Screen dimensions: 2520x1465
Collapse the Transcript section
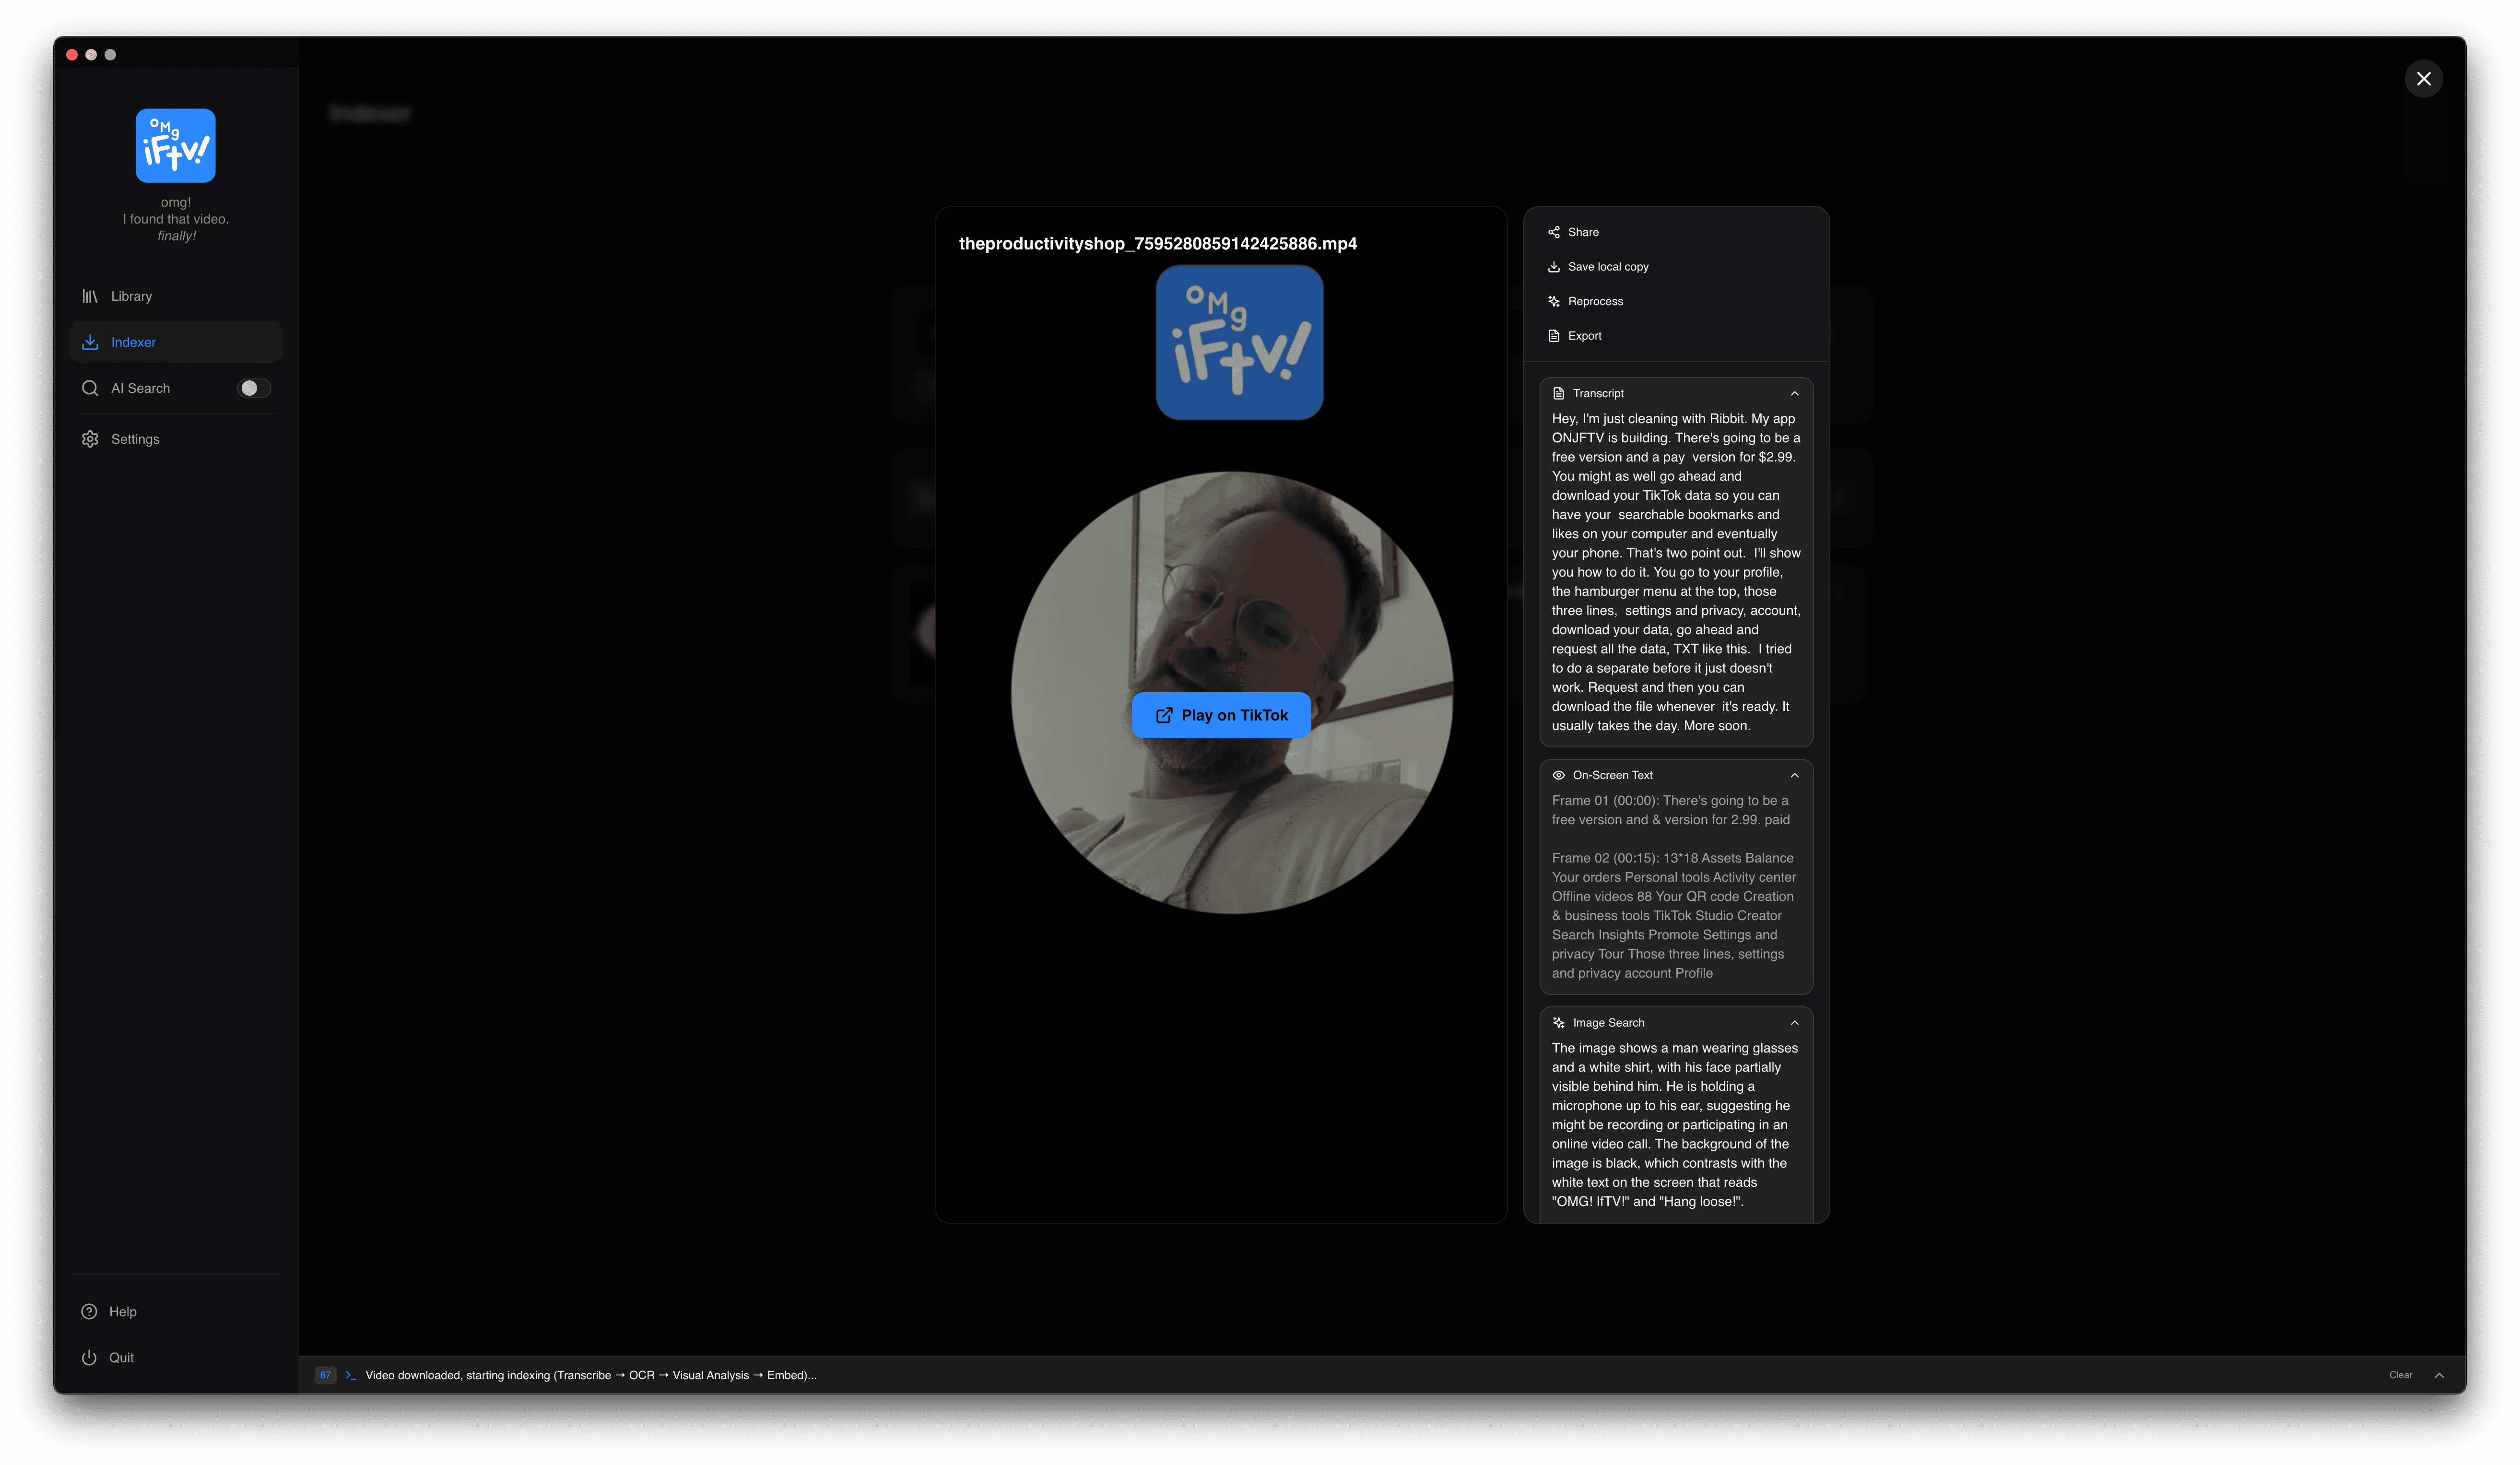point(1794,393)
